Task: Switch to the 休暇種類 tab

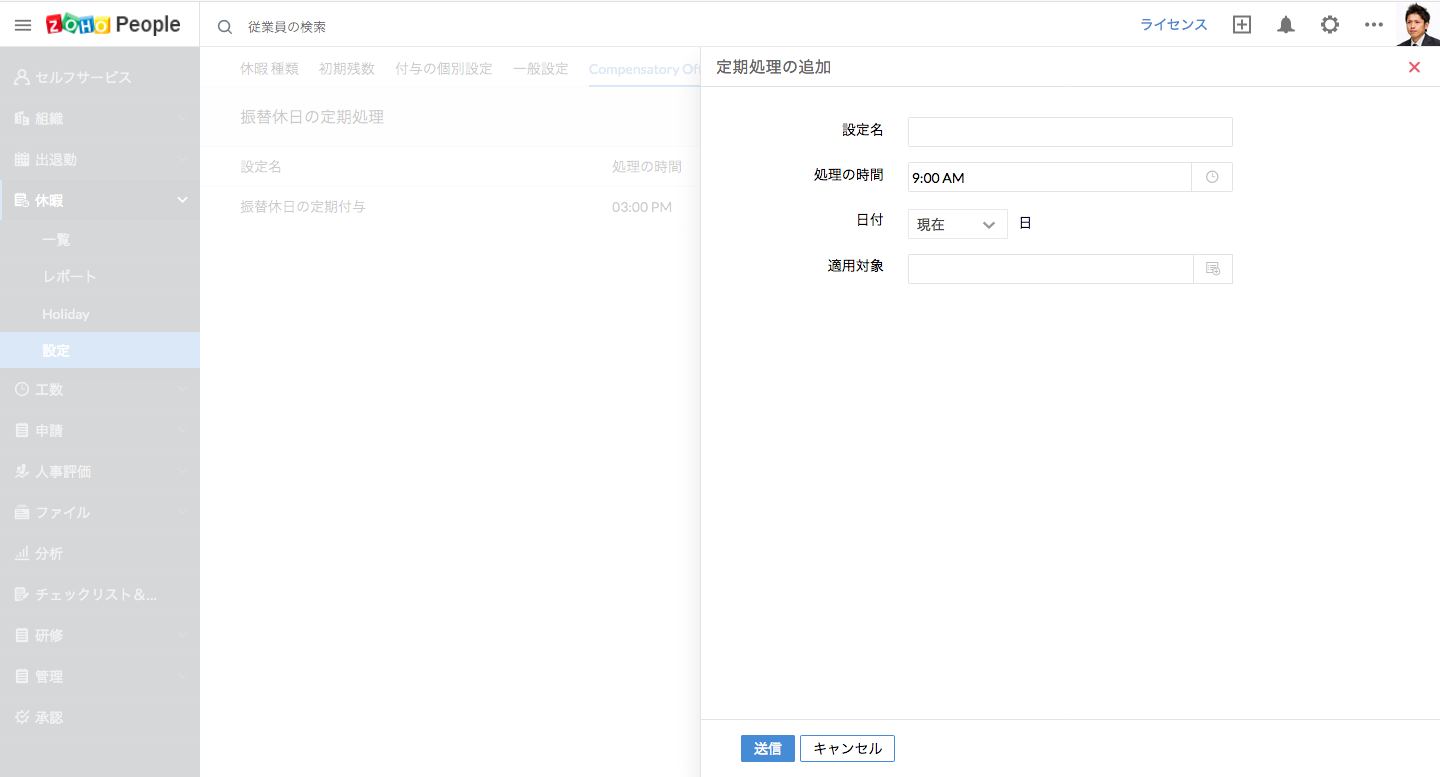Action: tap(269, 69)
